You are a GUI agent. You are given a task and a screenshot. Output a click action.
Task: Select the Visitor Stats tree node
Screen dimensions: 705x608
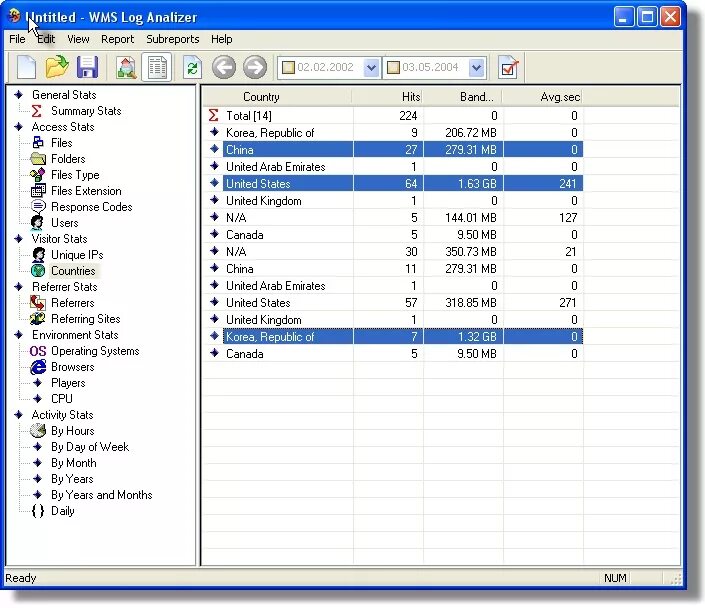59,239
